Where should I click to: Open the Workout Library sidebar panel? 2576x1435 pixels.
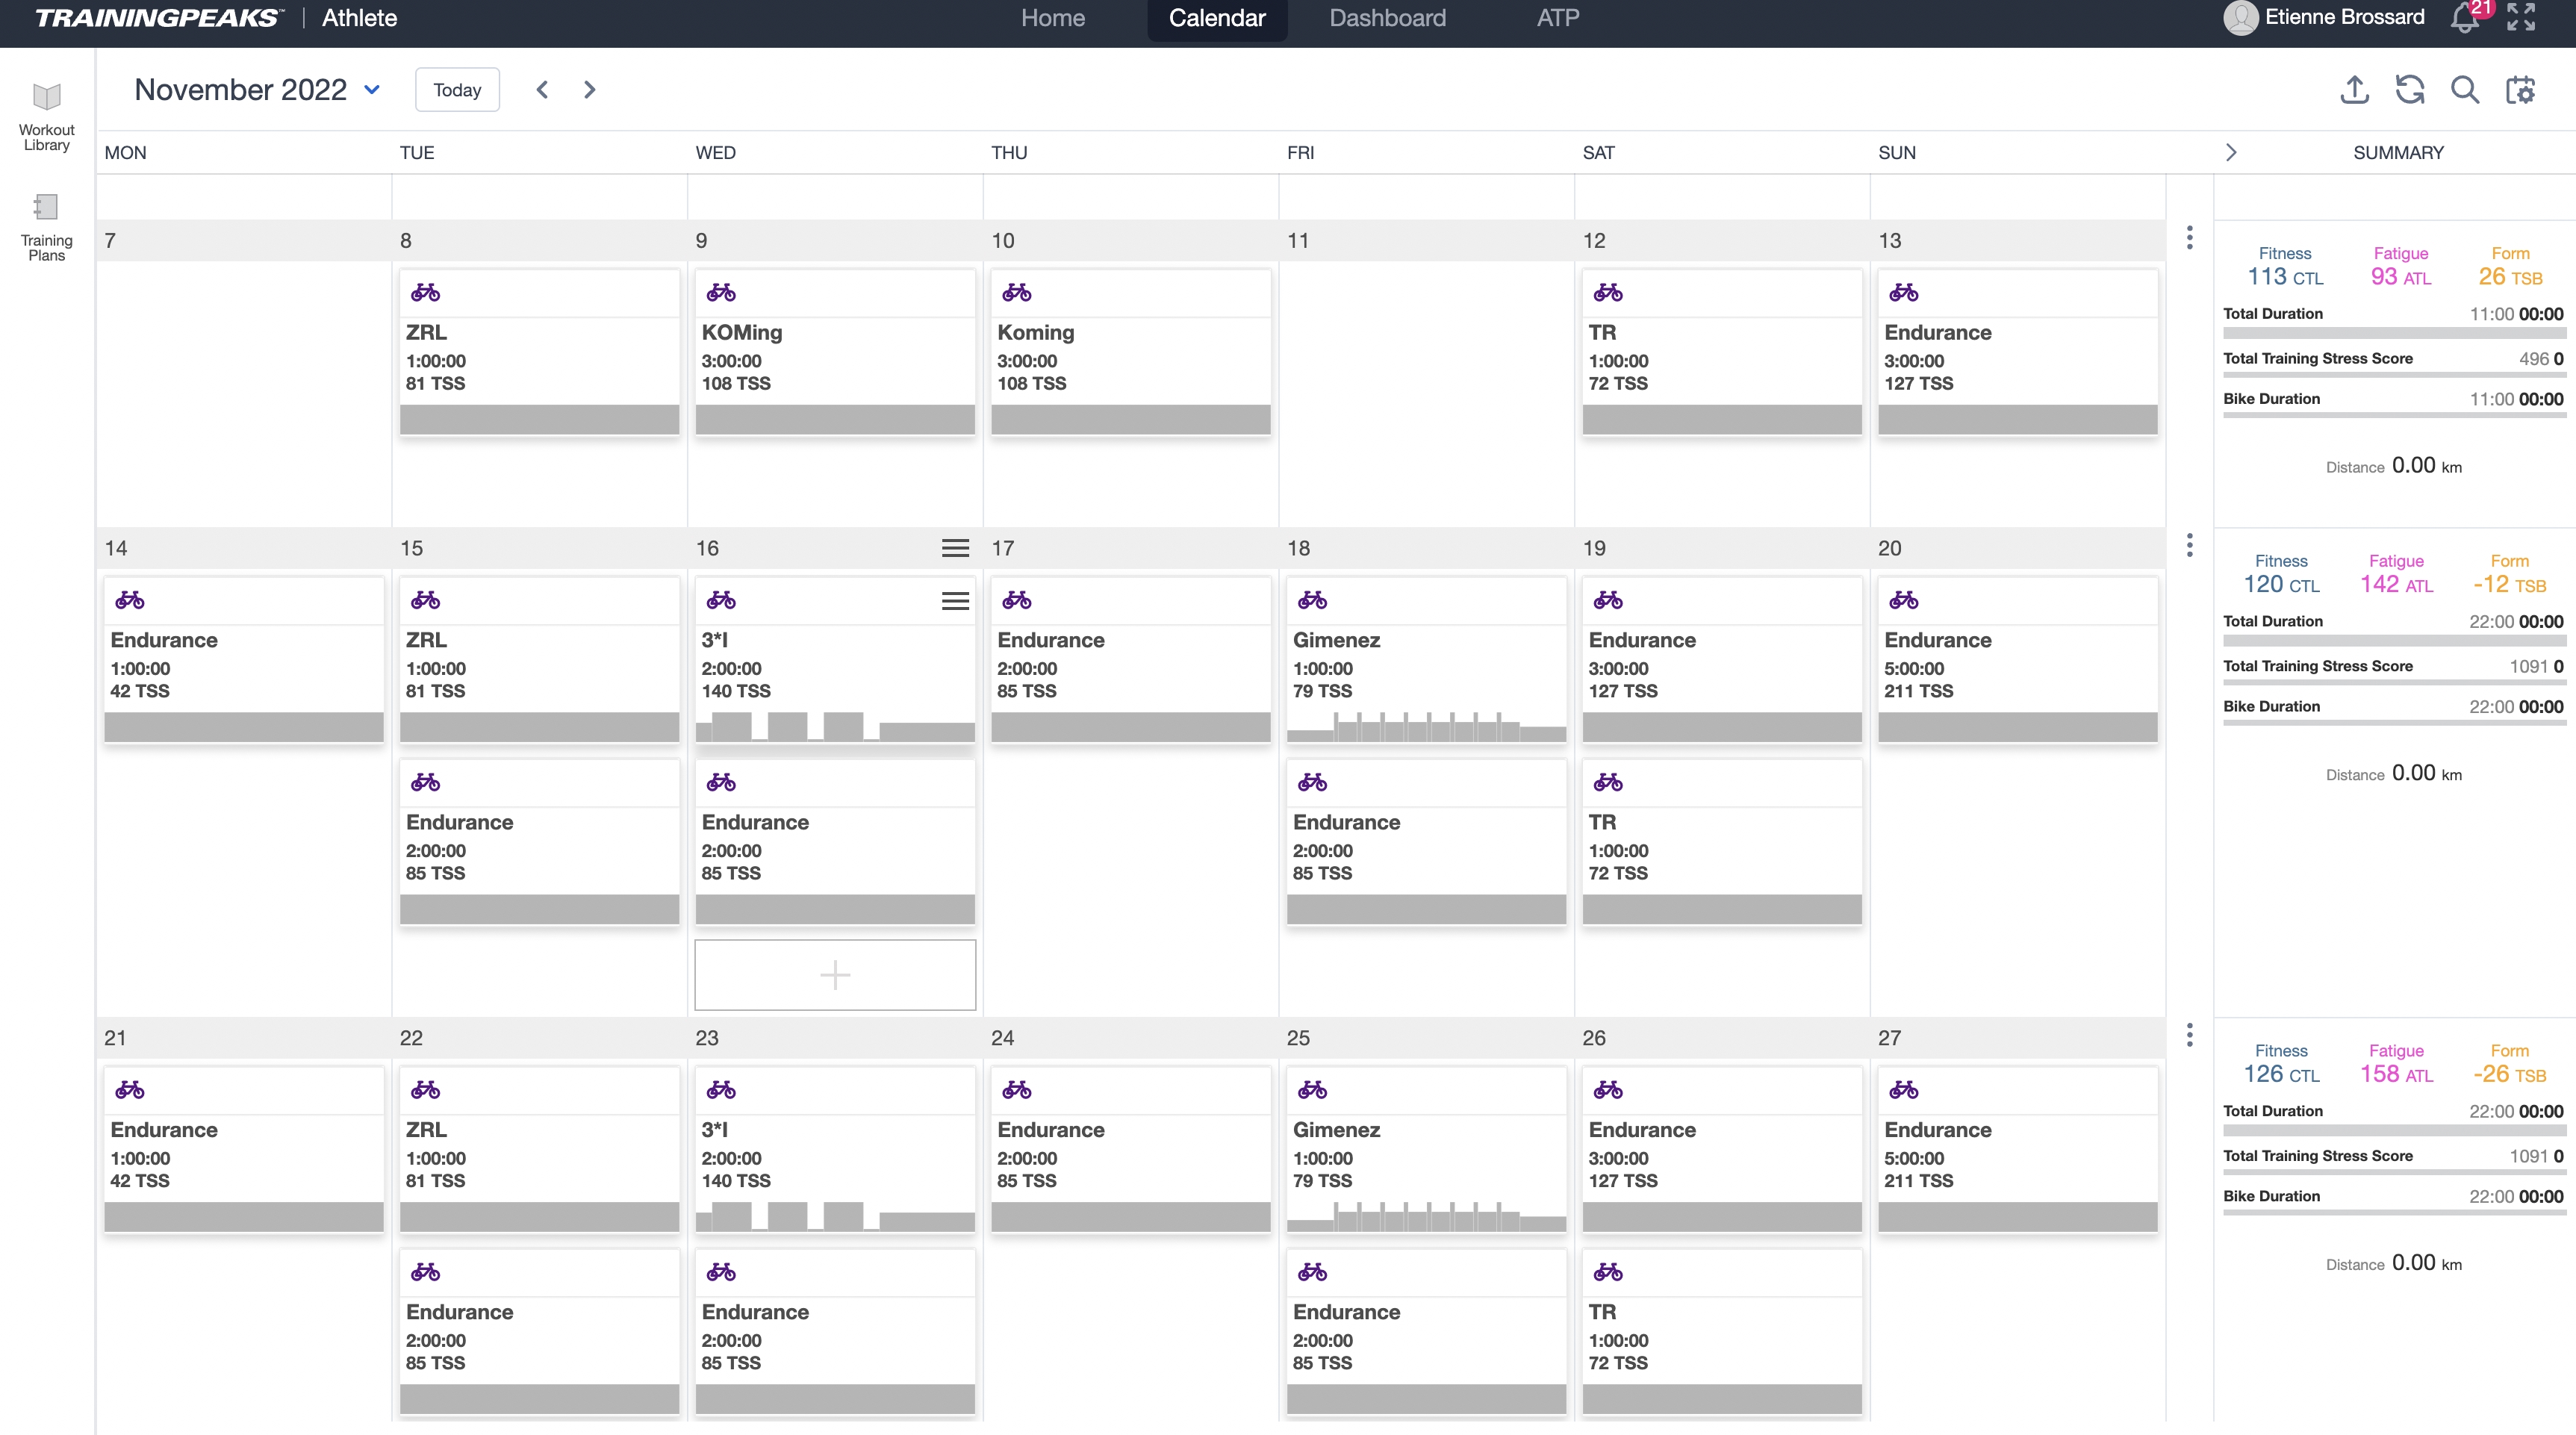46,117
